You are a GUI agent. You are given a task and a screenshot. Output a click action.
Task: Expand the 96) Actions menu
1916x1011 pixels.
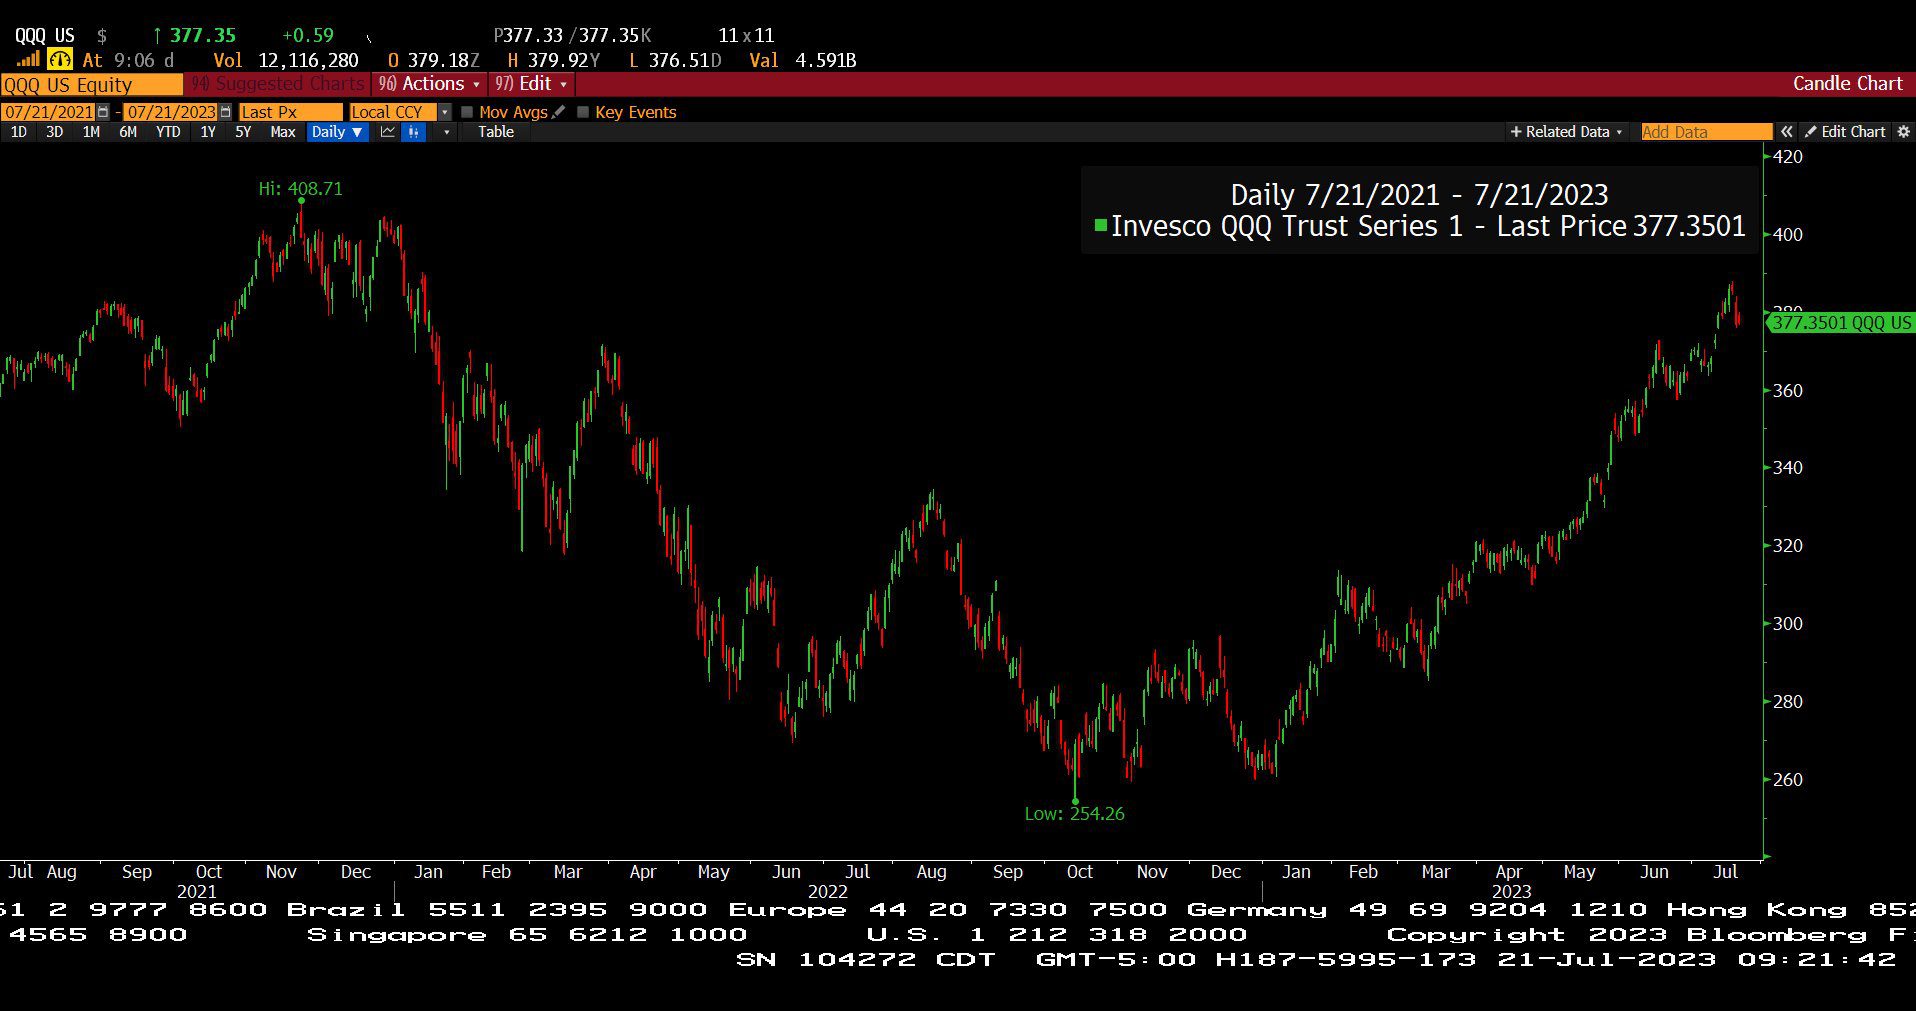429,84
